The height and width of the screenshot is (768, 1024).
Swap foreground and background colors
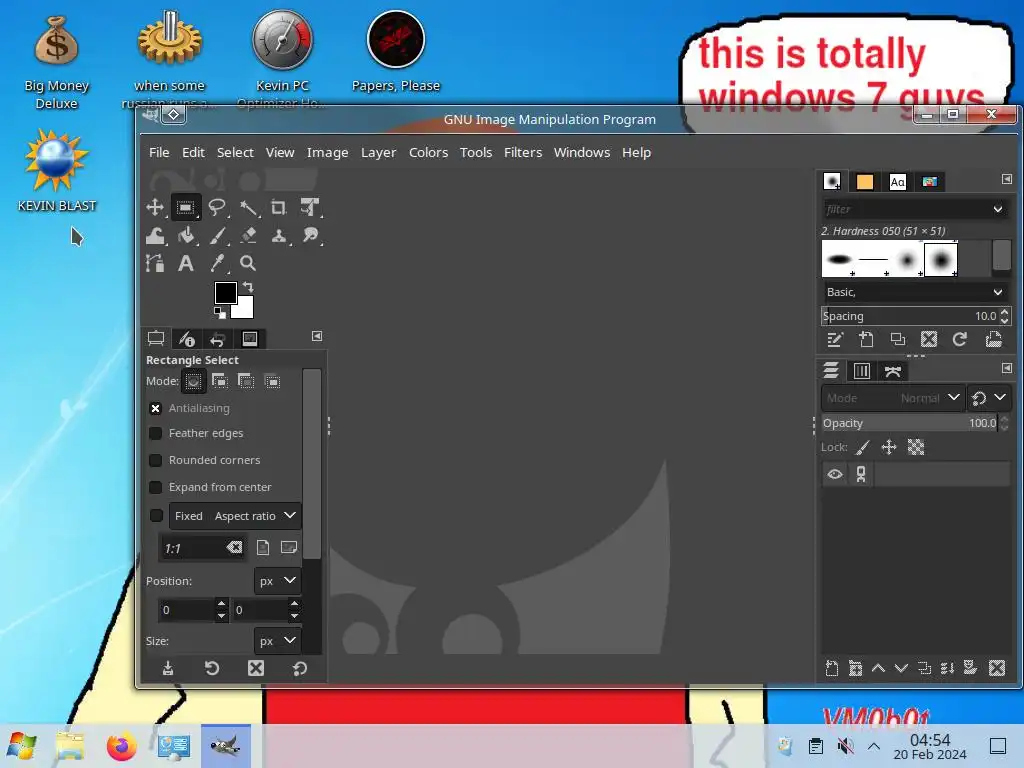click(248, 287)
